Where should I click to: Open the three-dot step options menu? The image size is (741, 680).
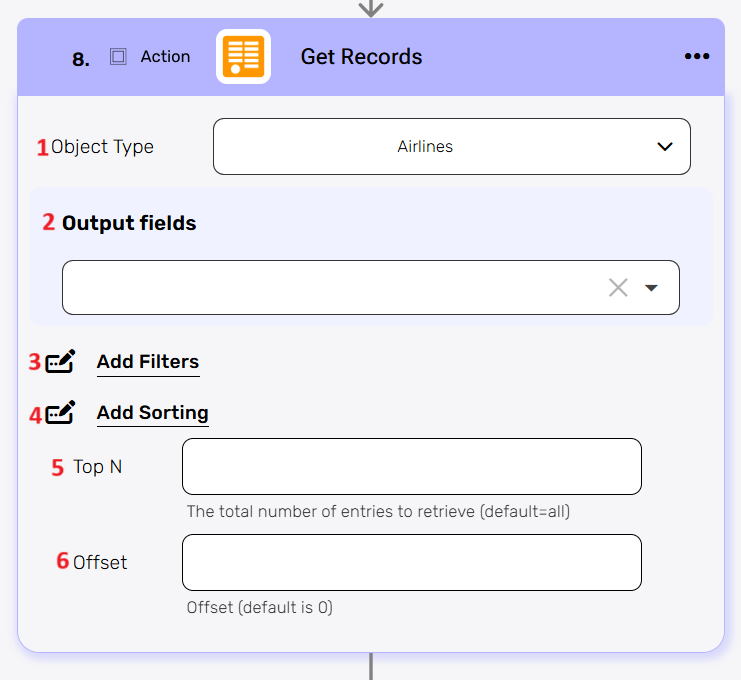point(697,57)
